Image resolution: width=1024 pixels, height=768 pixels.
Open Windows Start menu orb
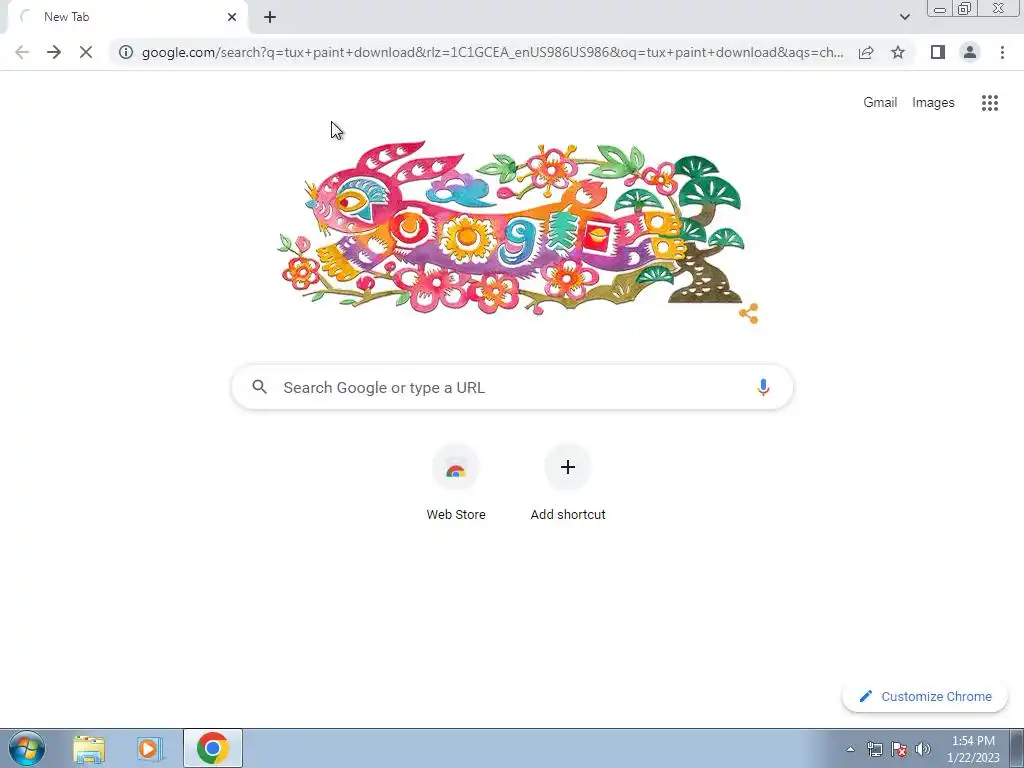[x=27, y=748]
